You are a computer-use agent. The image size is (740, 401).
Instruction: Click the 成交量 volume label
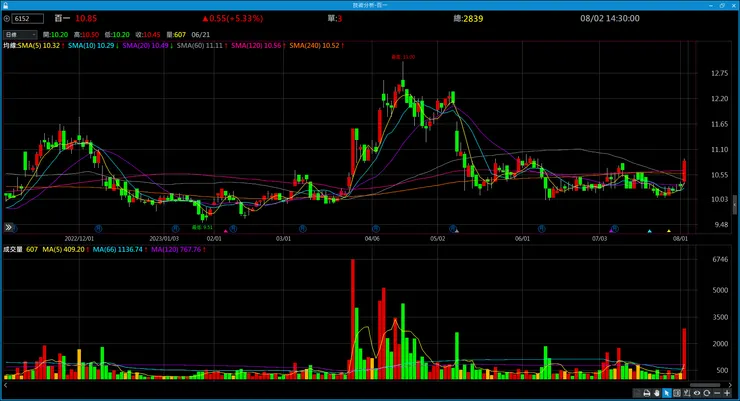click(13, 249)
